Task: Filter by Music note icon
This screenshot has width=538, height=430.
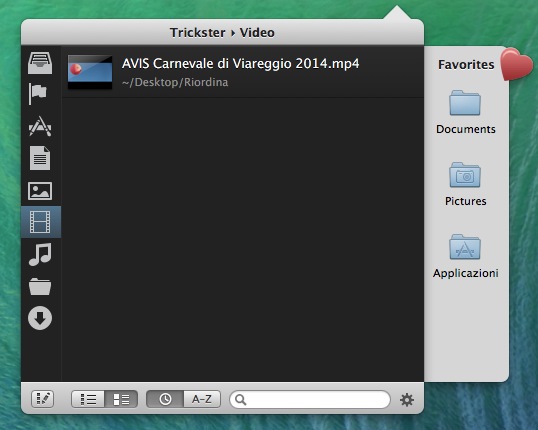Action: [40, 254]
